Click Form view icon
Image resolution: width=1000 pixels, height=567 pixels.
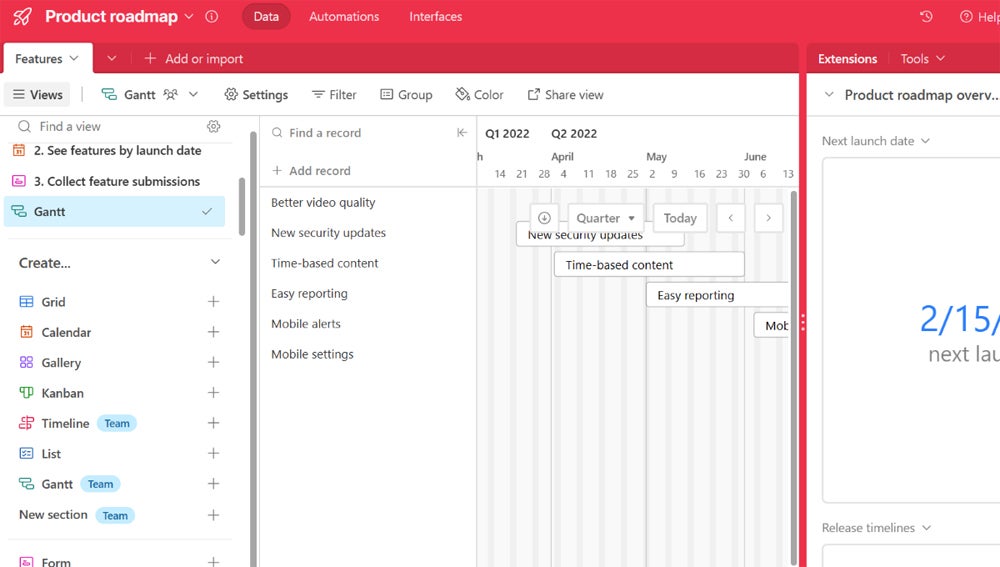click(26, 562)
